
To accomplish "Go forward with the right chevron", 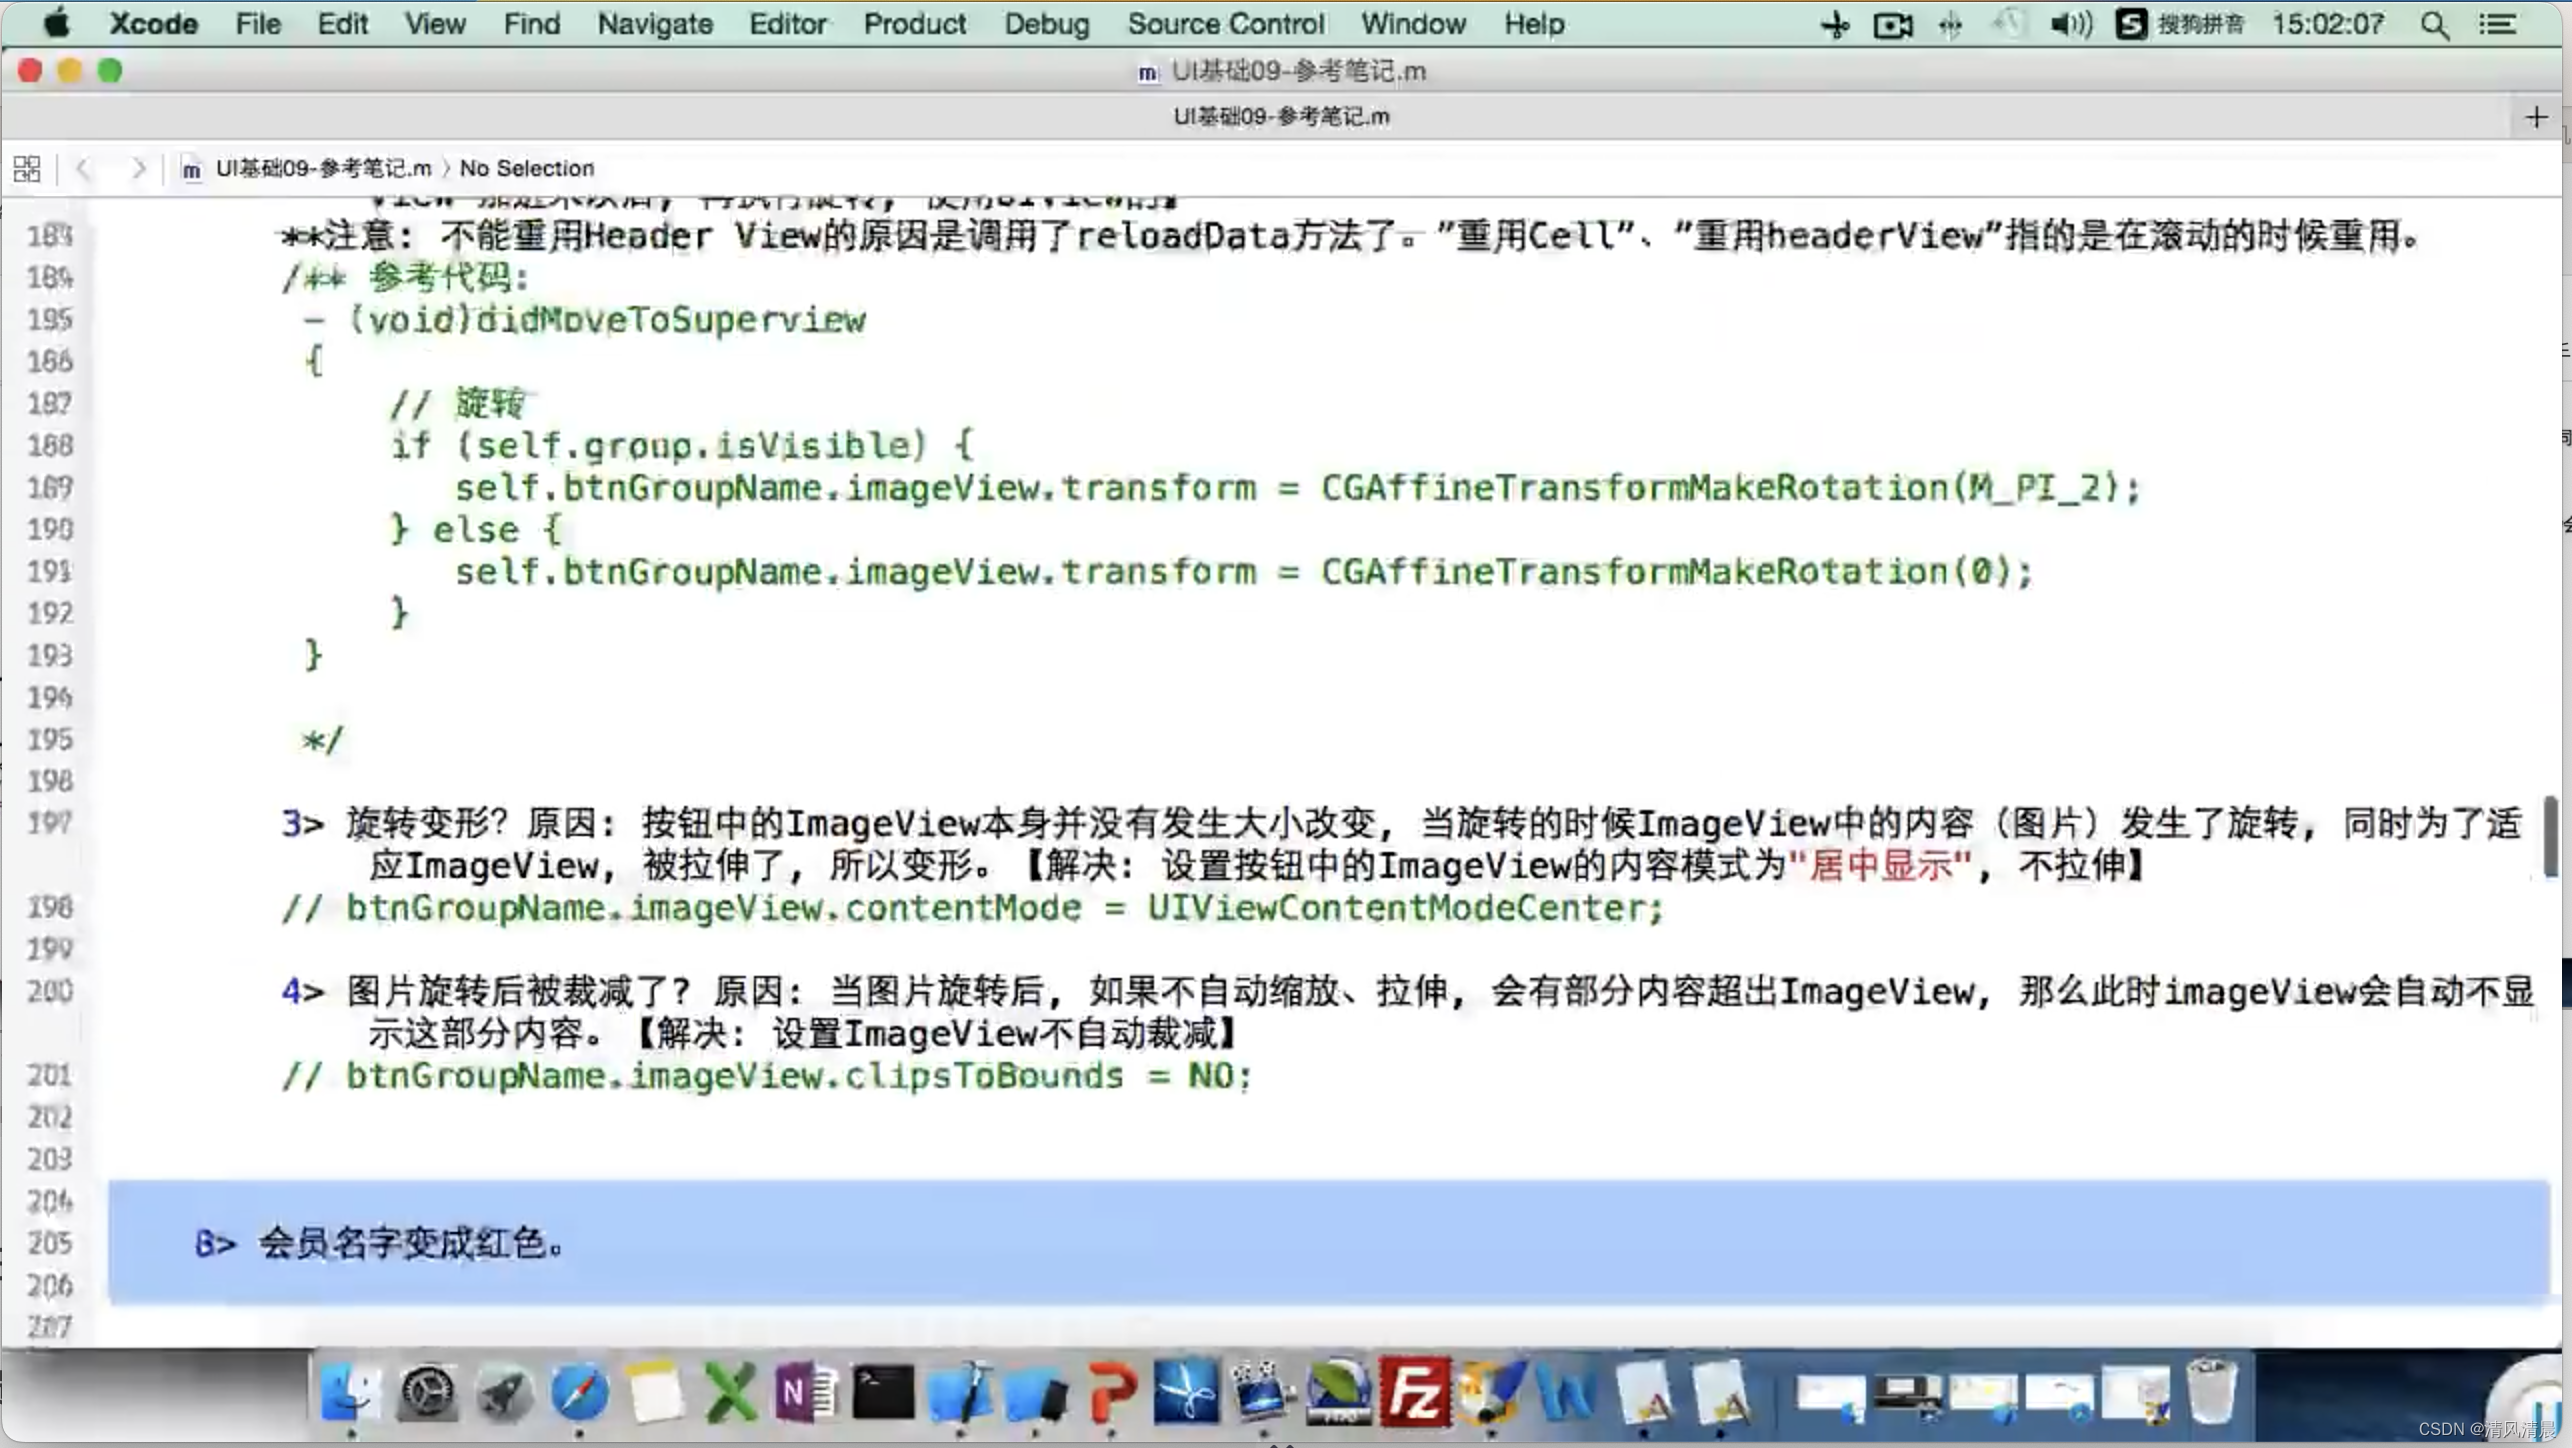I will pos(138,168).
